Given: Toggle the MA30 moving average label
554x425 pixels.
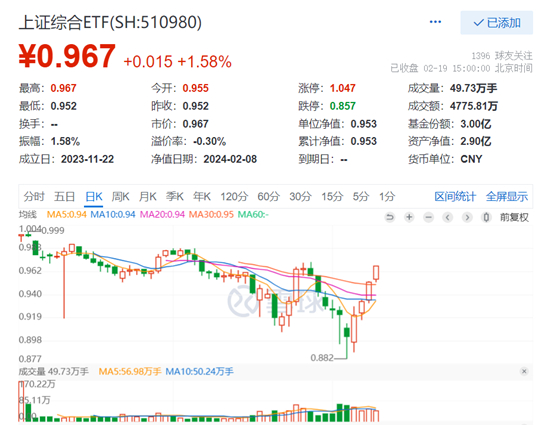Looking at the screenshot, I should [211, 214].
